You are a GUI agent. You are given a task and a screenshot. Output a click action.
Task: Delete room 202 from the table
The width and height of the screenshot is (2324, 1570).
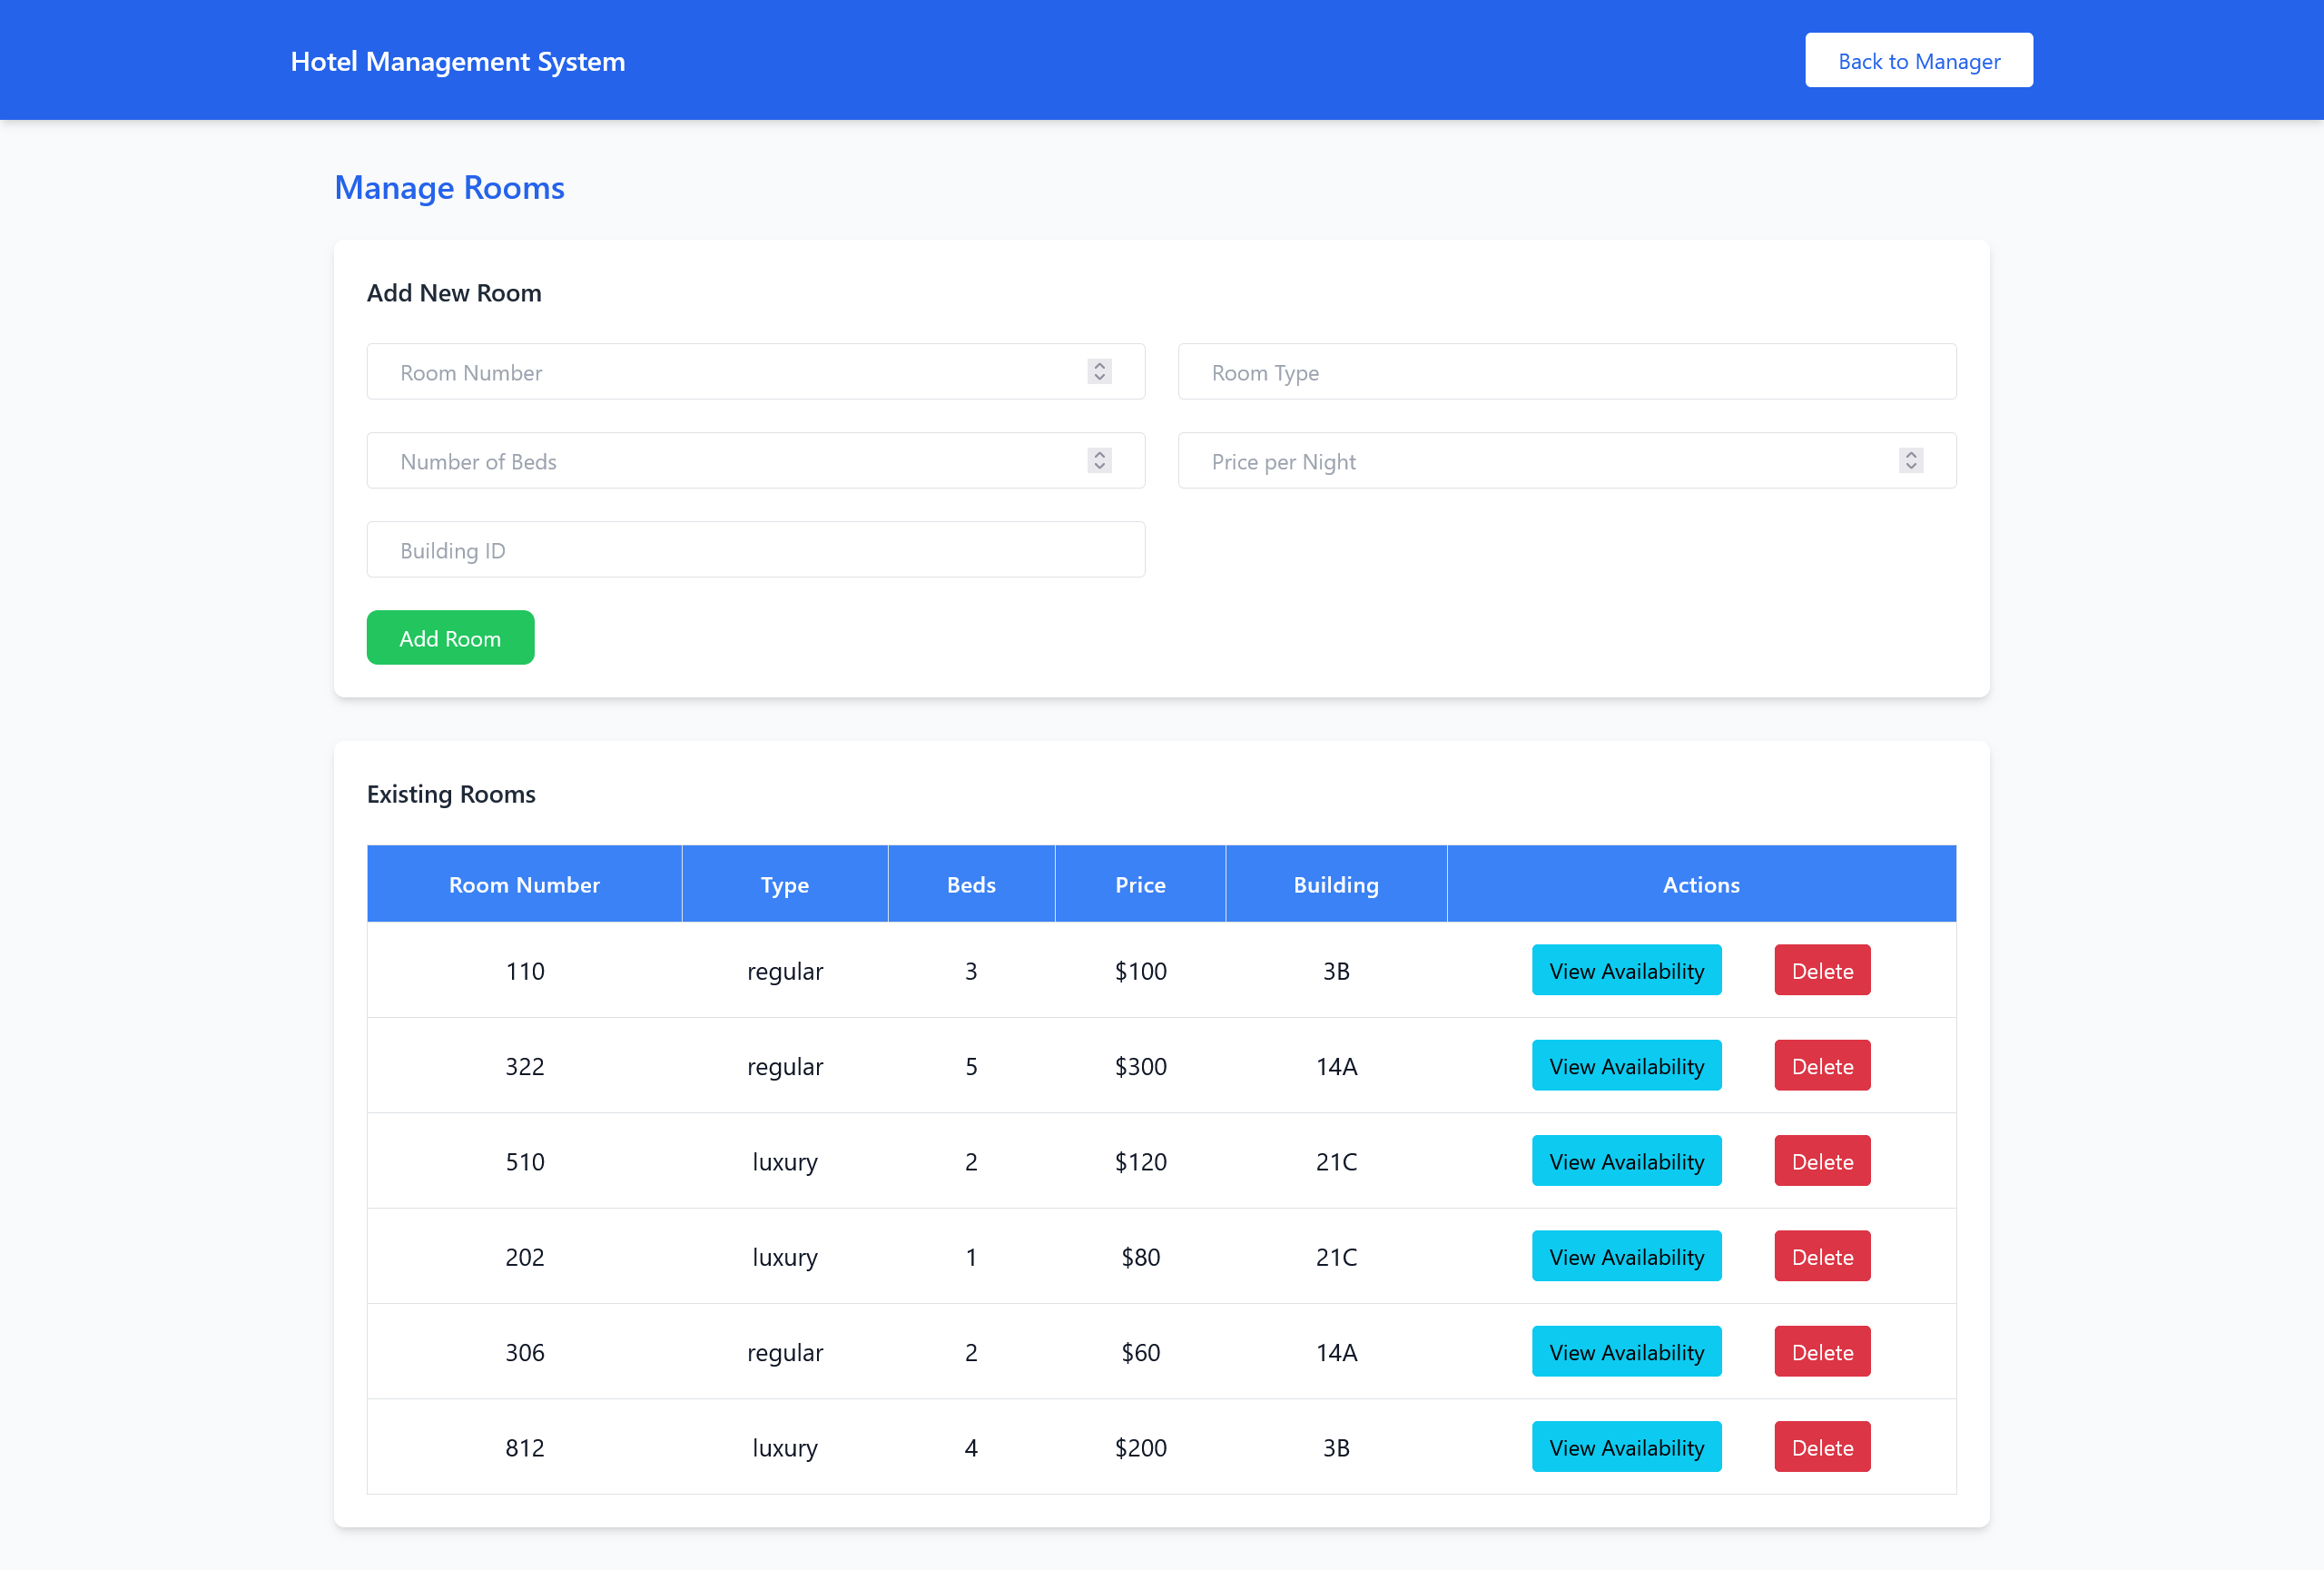(x=1821, y=1257)
